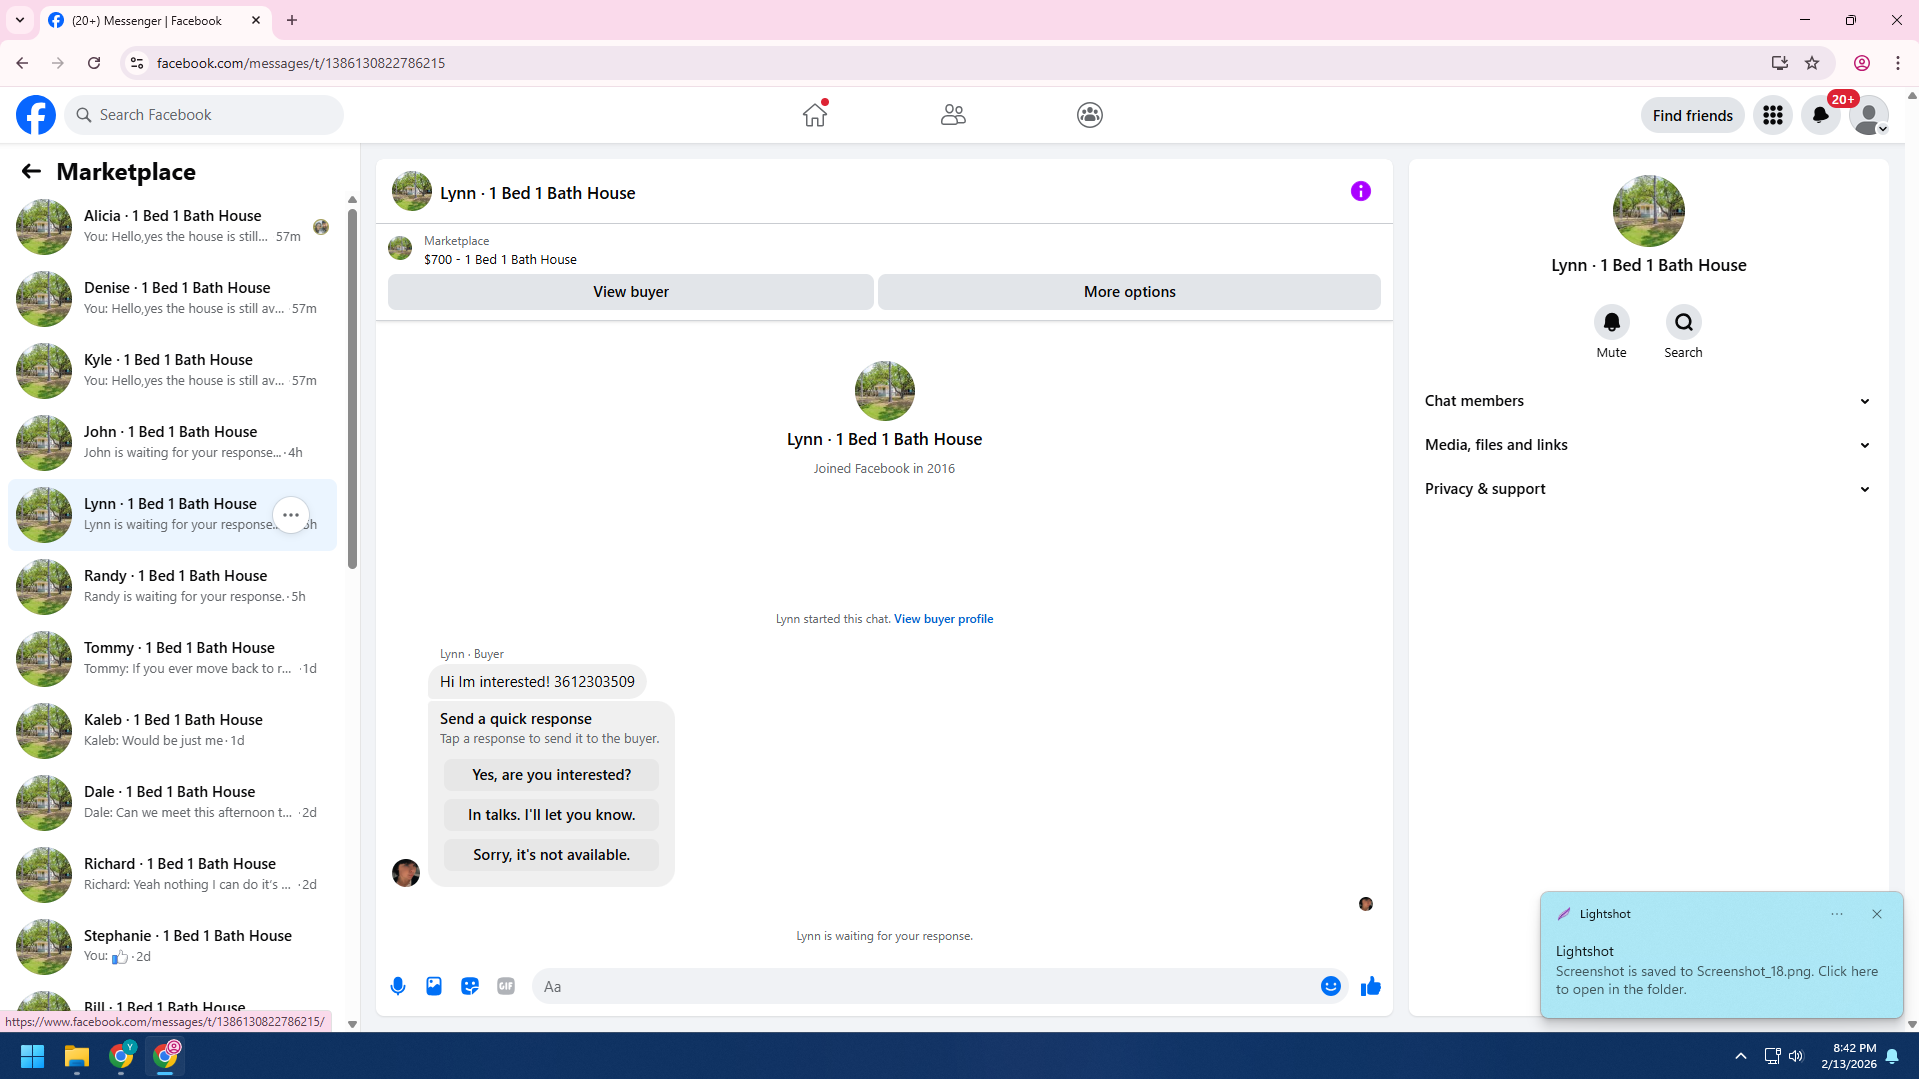Open File Explorer from taskbar
The height and width of the screenshot is (1079, 1919).
(x=77, y=1056)
